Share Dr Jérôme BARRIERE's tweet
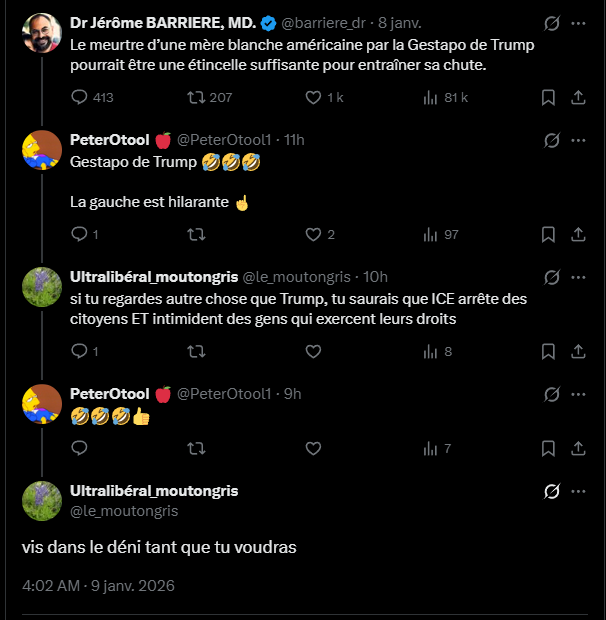This screenshot has width=606, height=620. tap(578, 97)
